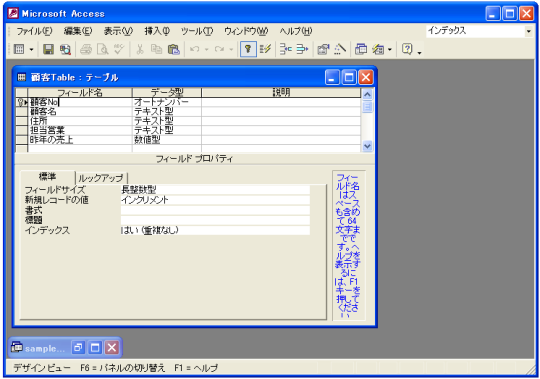Click the インデックス property value field
This screenshot has width=540, height=379.
[215, 230]
